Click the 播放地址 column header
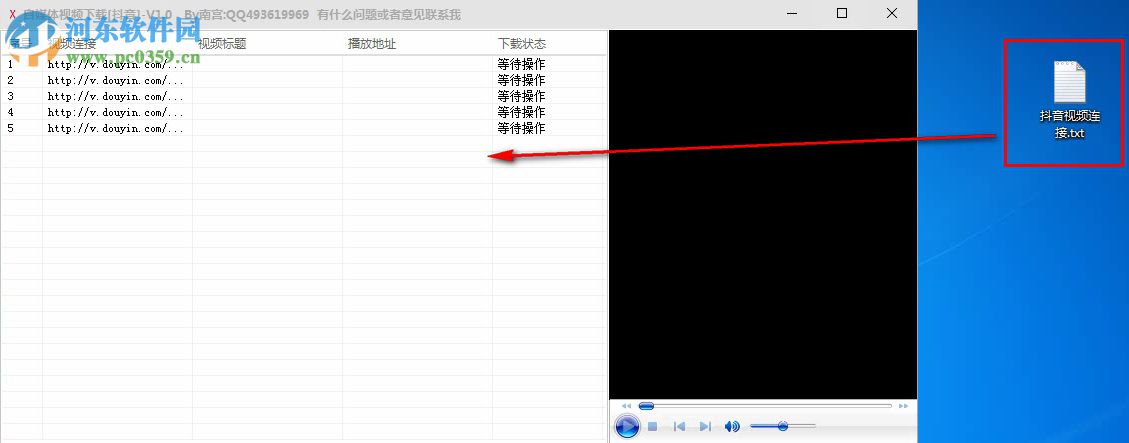1129x443 pixels. pyautogui.click(x=372, y=44)
